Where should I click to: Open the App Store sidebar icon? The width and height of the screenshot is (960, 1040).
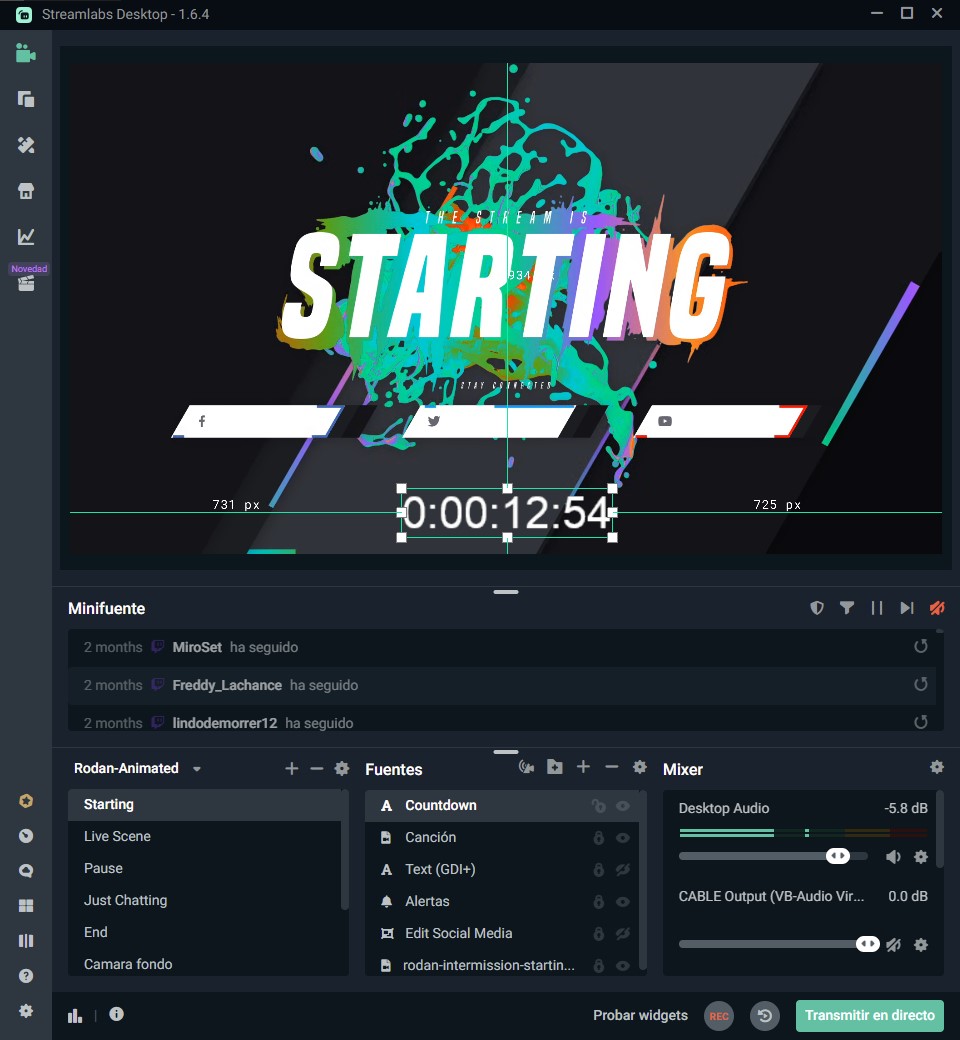pos(26,191)
